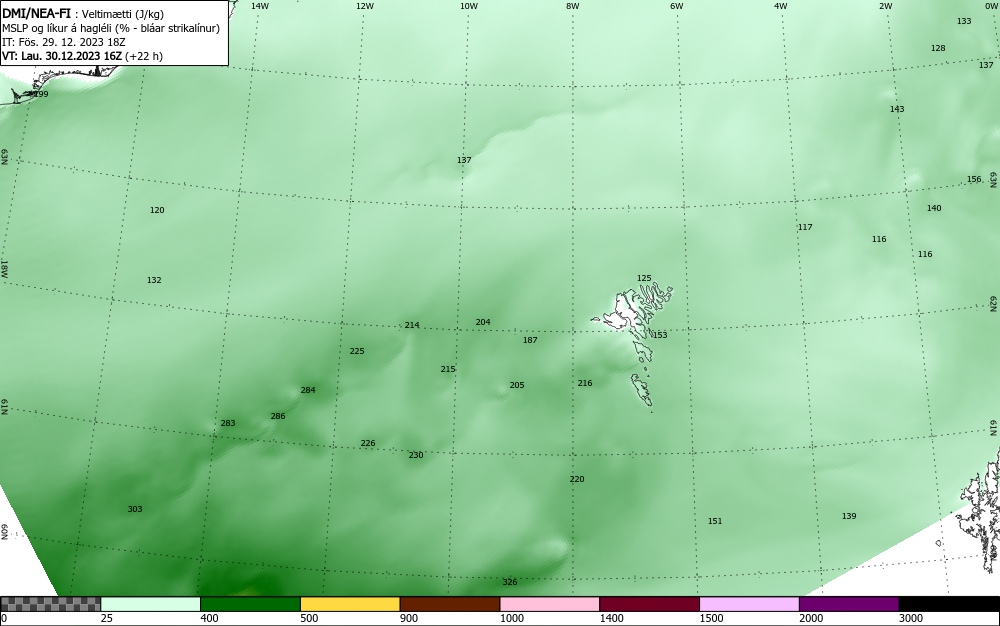Click the '62N' latitude label
The image size is (1000, 626).
click(x=994, y=304)
